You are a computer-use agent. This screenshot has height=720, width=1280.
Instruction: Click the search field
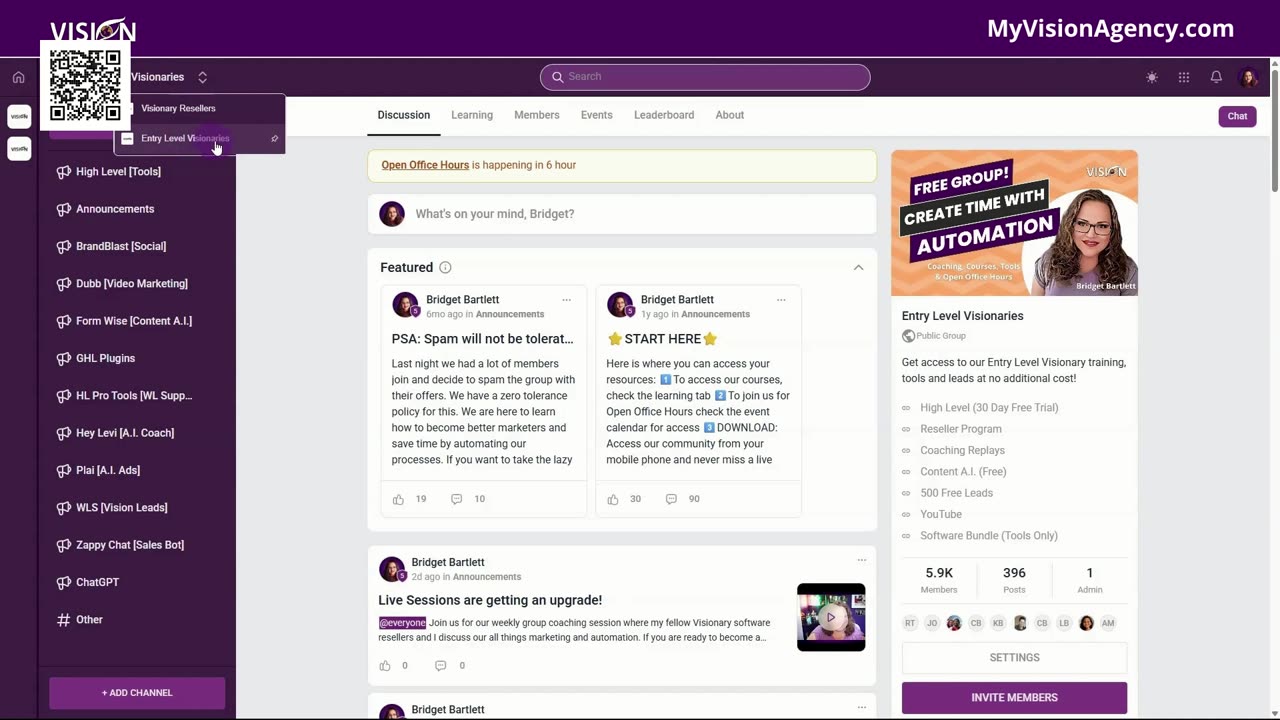705,77
